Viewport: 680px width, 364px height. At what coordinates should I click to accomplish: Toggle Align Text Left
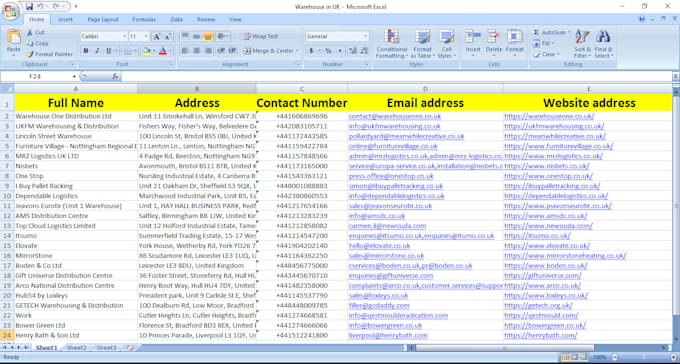185,51
